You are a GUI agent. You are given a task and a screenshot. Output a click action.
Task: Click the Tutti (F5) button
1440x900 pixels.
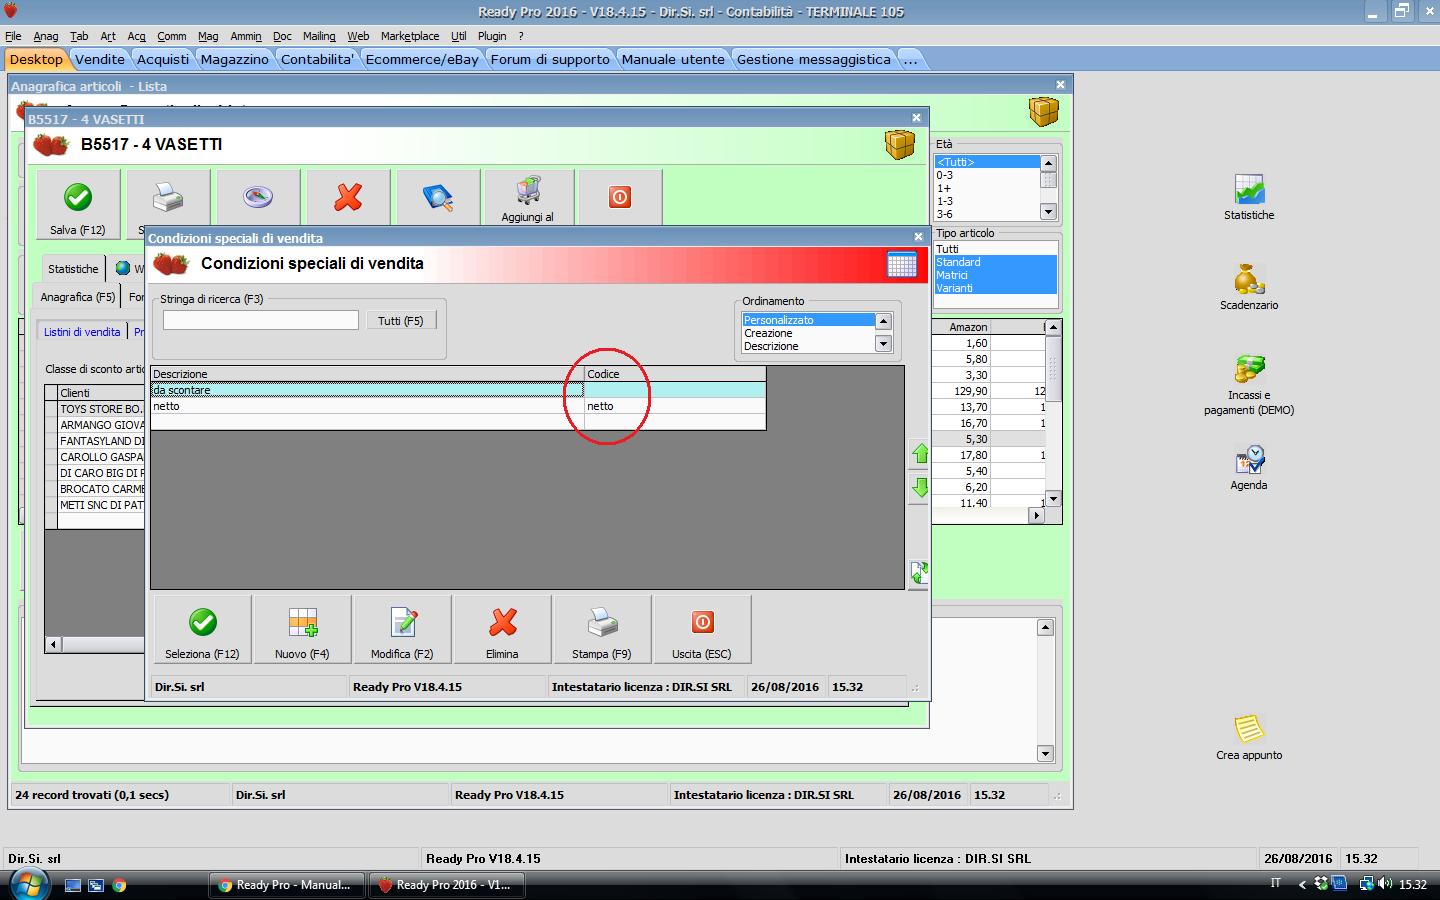(x=401, y=321)
